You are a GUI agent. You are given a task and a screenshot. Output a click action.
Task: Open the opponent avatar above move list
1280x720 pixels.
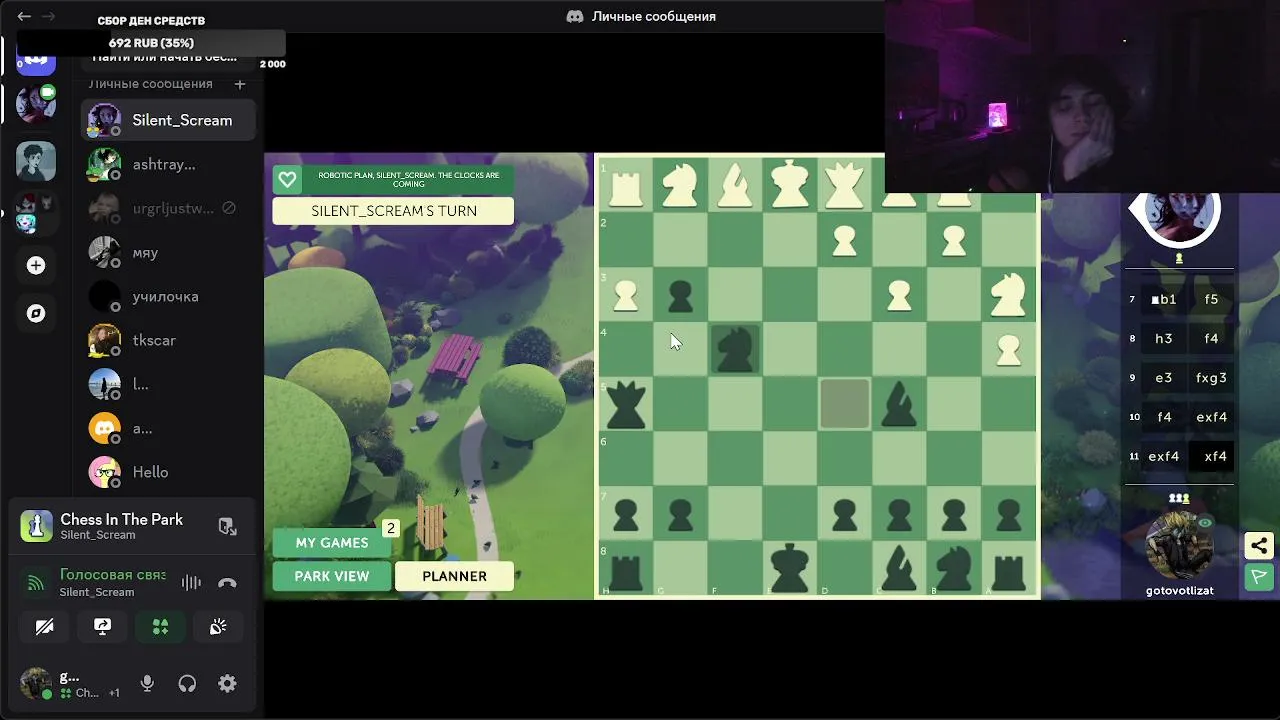tap(1180, 217)
